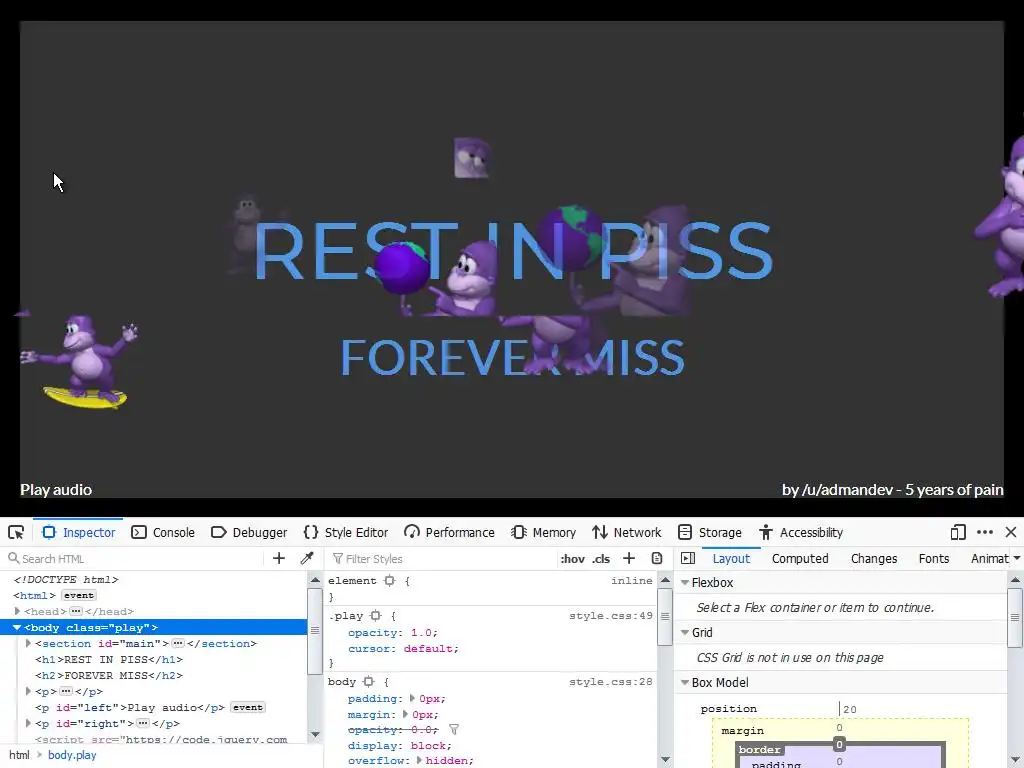The height and width of the screenshot is (768, 1024).
Task: Open style.css:28 source link
Action: [x=611, y=682]
